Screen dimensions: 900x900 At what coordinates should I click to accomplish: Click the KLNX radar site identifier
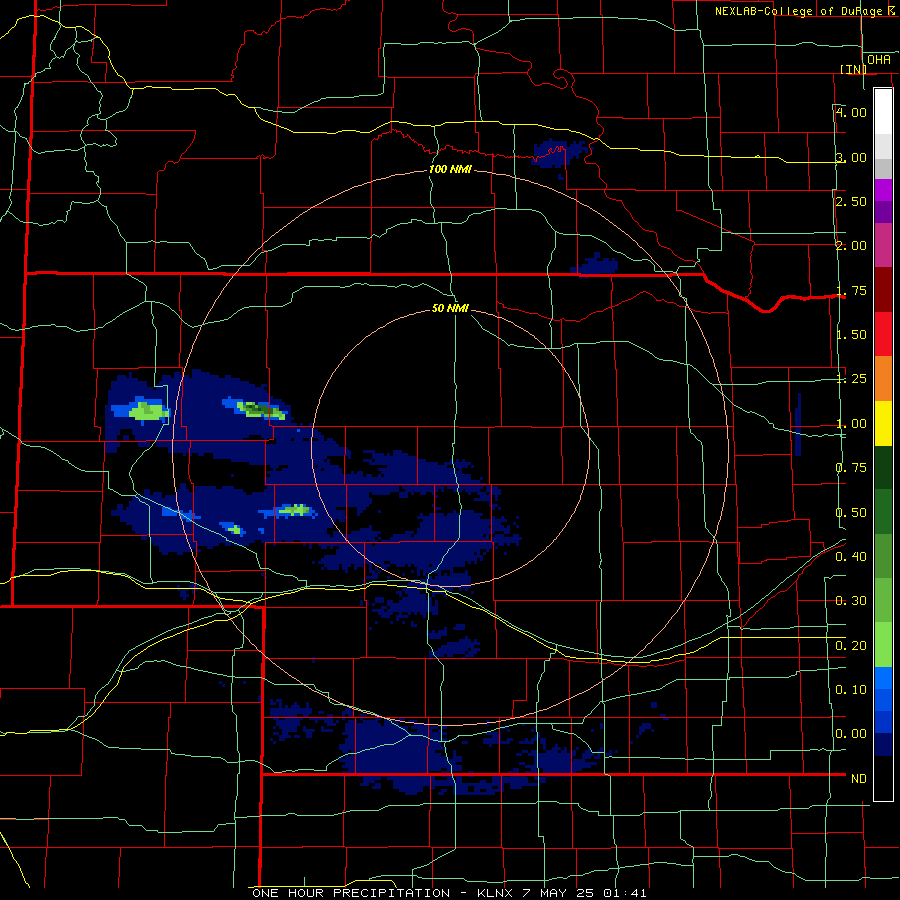pyautogui.click(x=496, y=893)
